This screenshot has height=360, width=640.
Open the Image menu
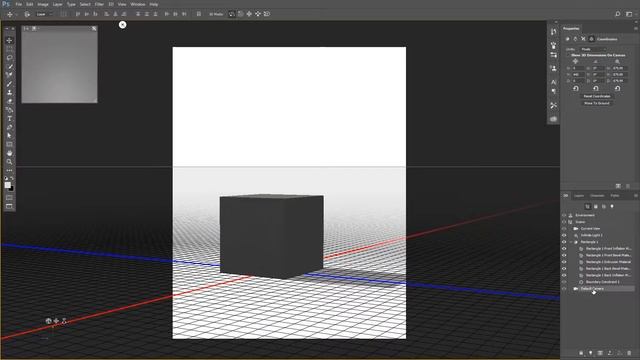[x=43, y=4]
